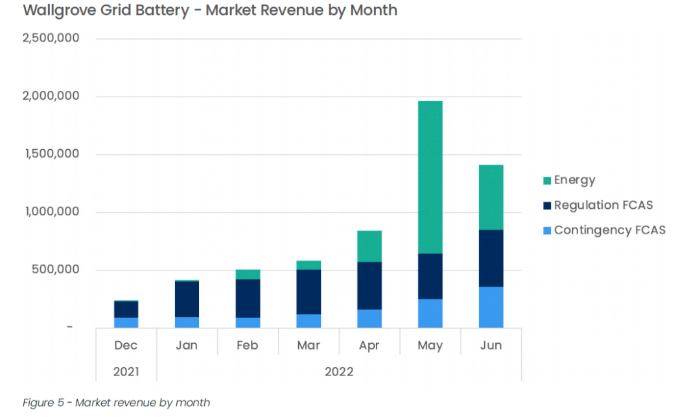Image resolution: width=700 pixels, height=417 pixels.
Task: Click the Contingency FCAS legend color swatch
Action: (545, 230)
